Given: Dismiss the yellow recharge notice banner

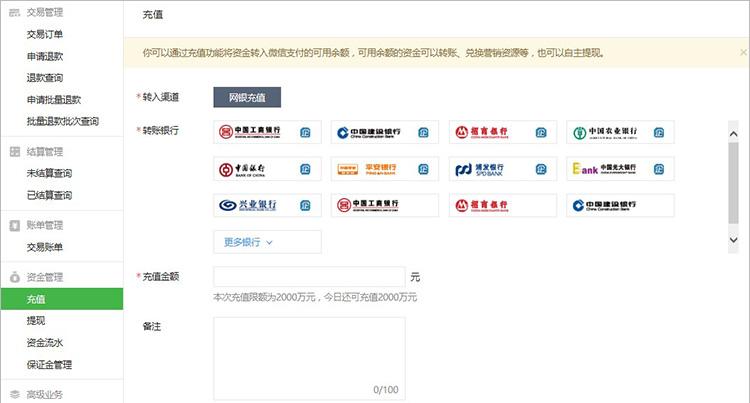Looking at the screenshot, I should tap(741, 51).
